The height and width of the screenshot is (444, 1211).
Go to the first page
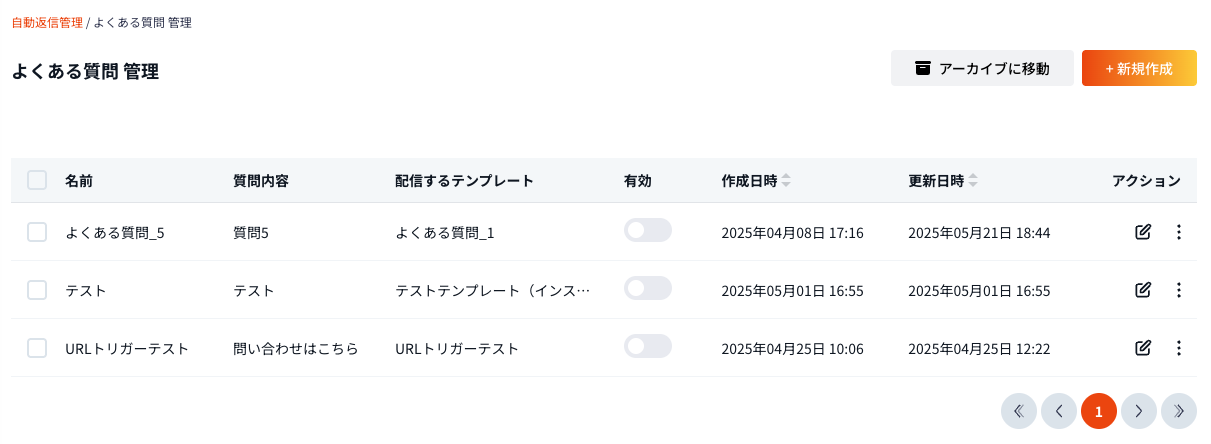point(1018,411)
